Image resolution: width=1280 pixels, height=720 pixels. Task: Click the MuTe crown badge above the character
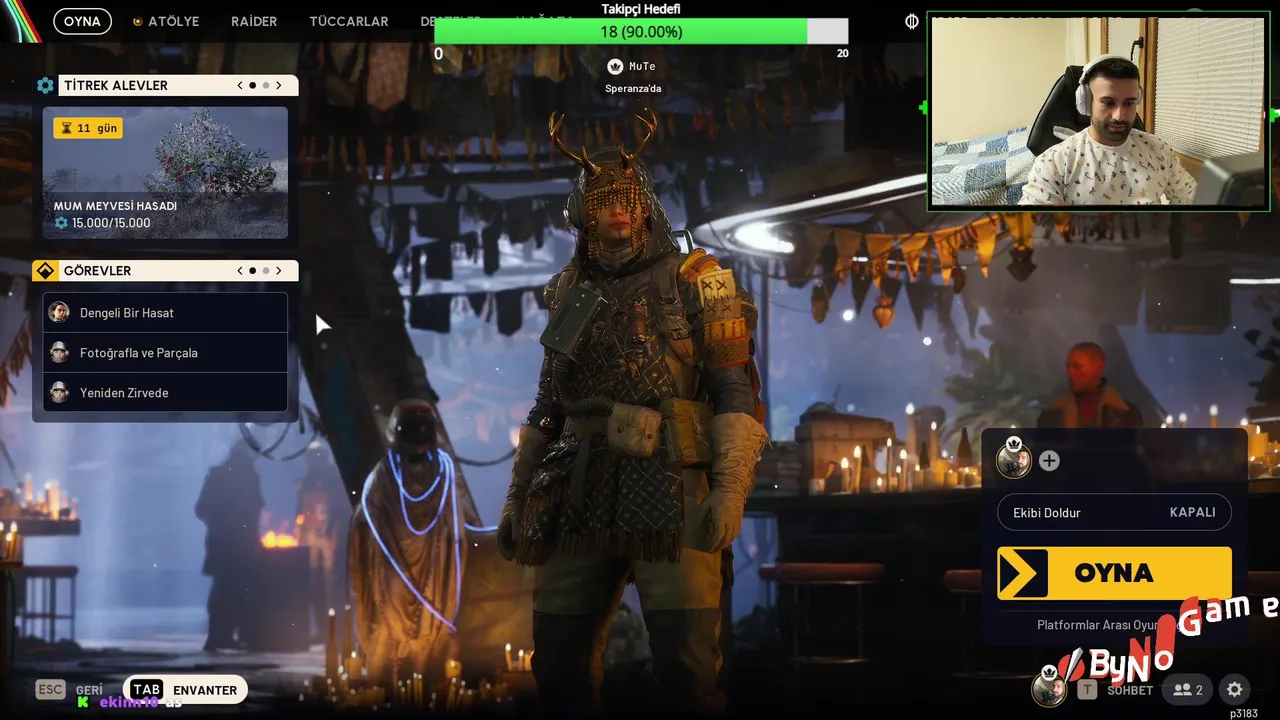[x=615, y=66]
